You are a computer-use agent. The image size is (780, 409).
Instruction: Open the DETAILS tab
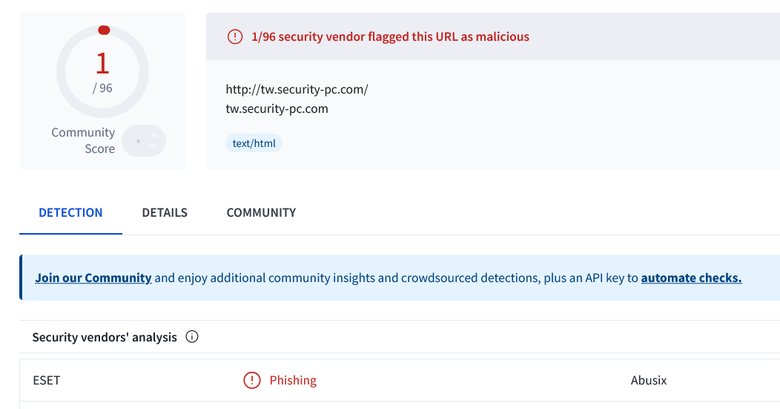tap(165, 212)
